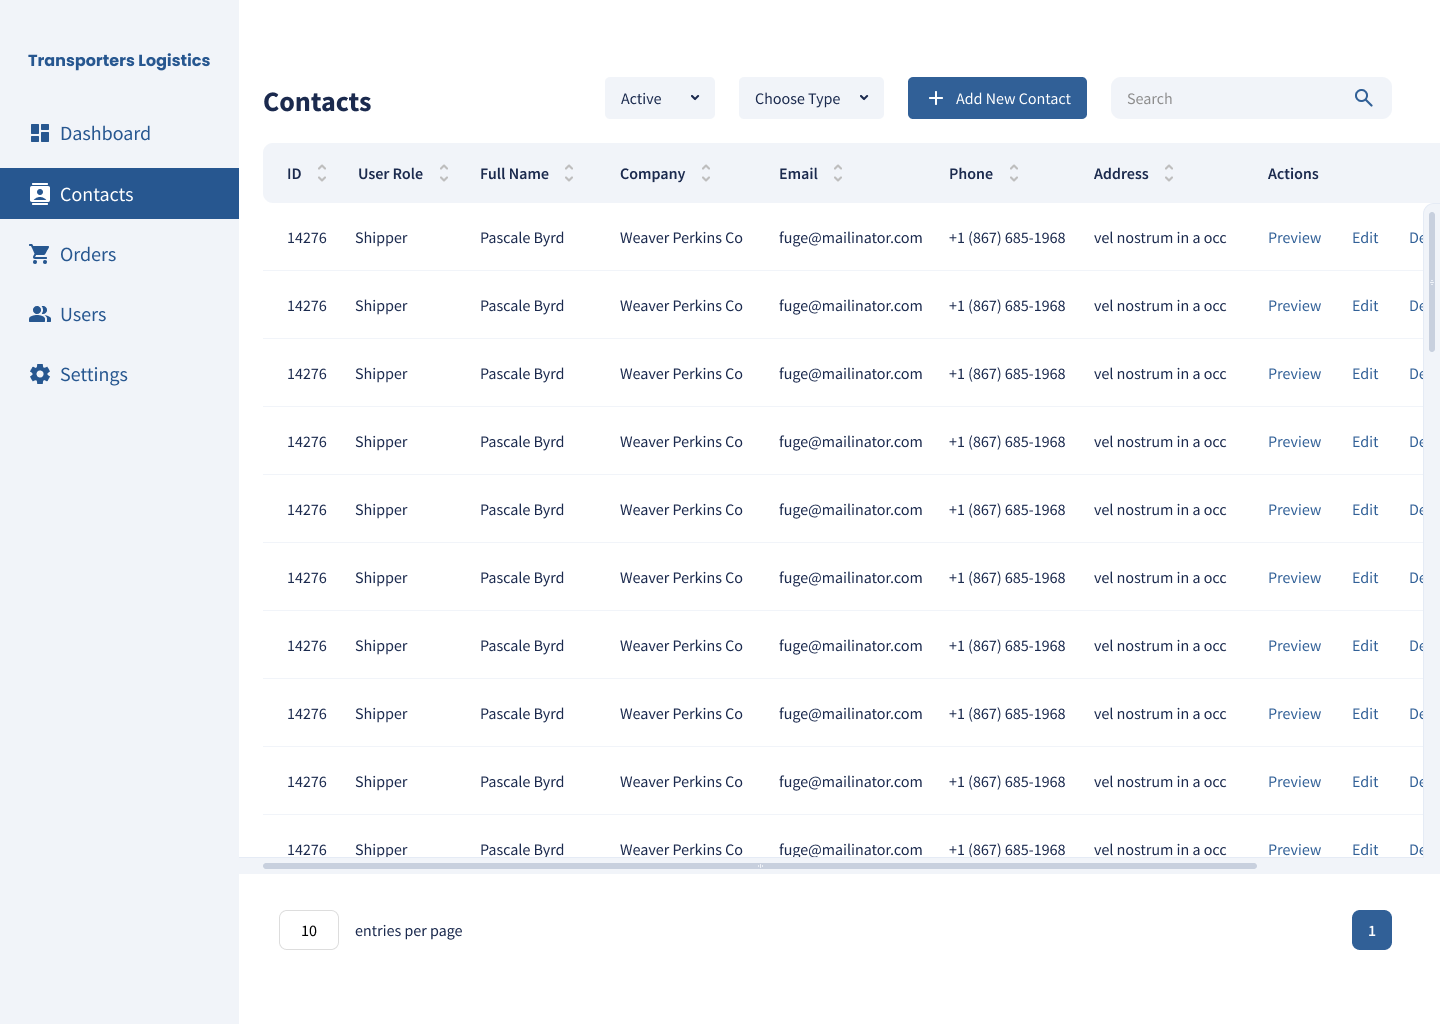Sort the table by the ID column arrows
The height and width of the screenshot is (1024, 1440).
tap(321, 172)
